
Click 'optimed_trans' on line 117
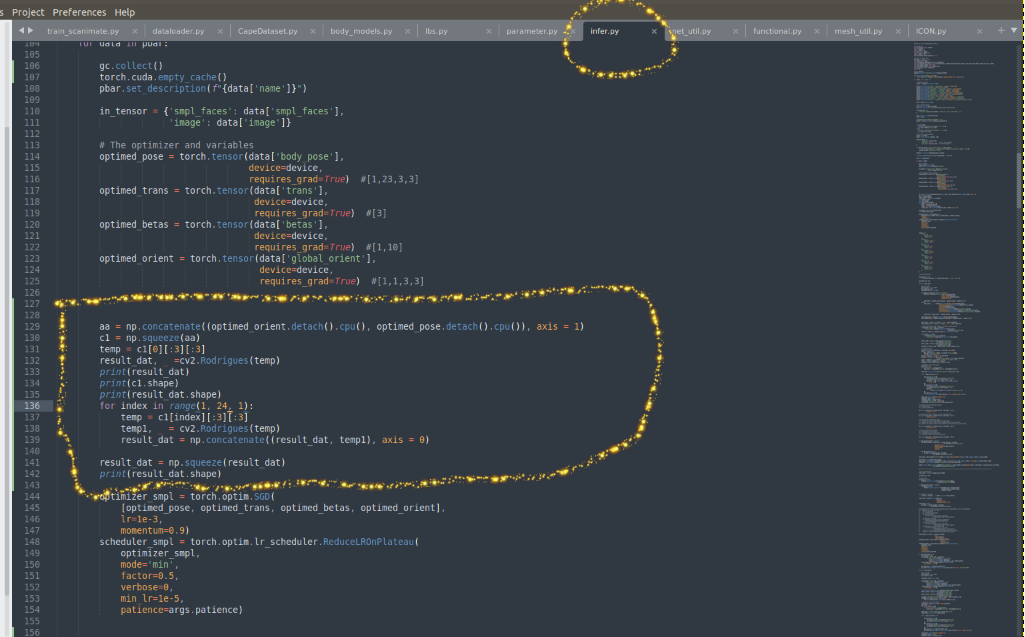[133, 190]
